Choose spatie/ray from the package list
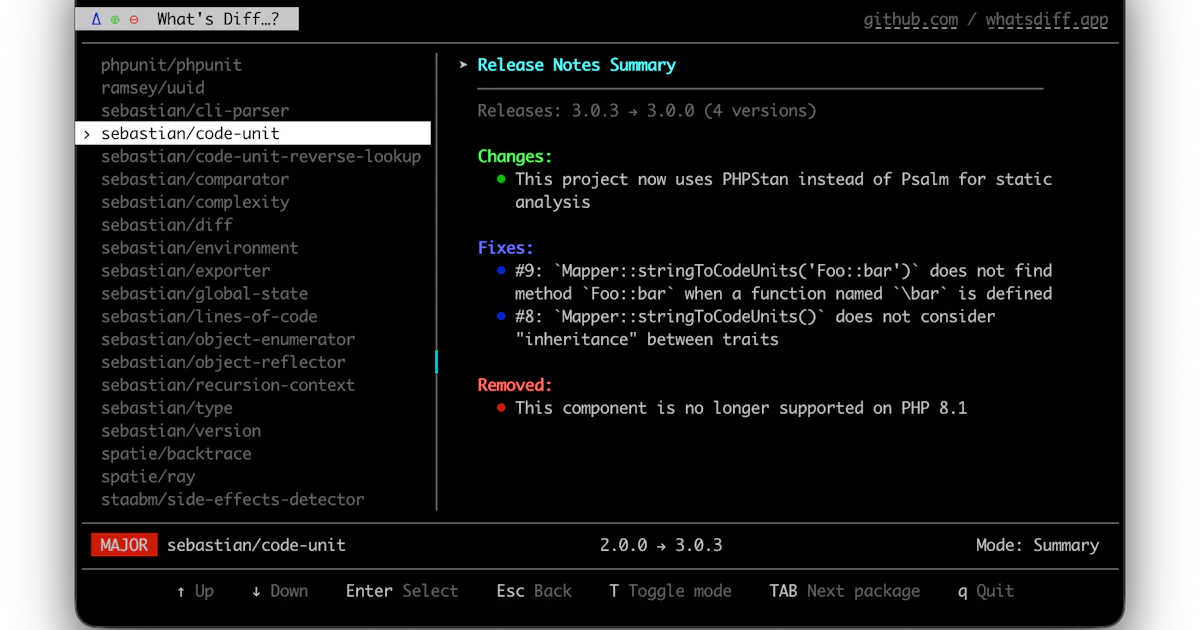 [x=148, y=477]
